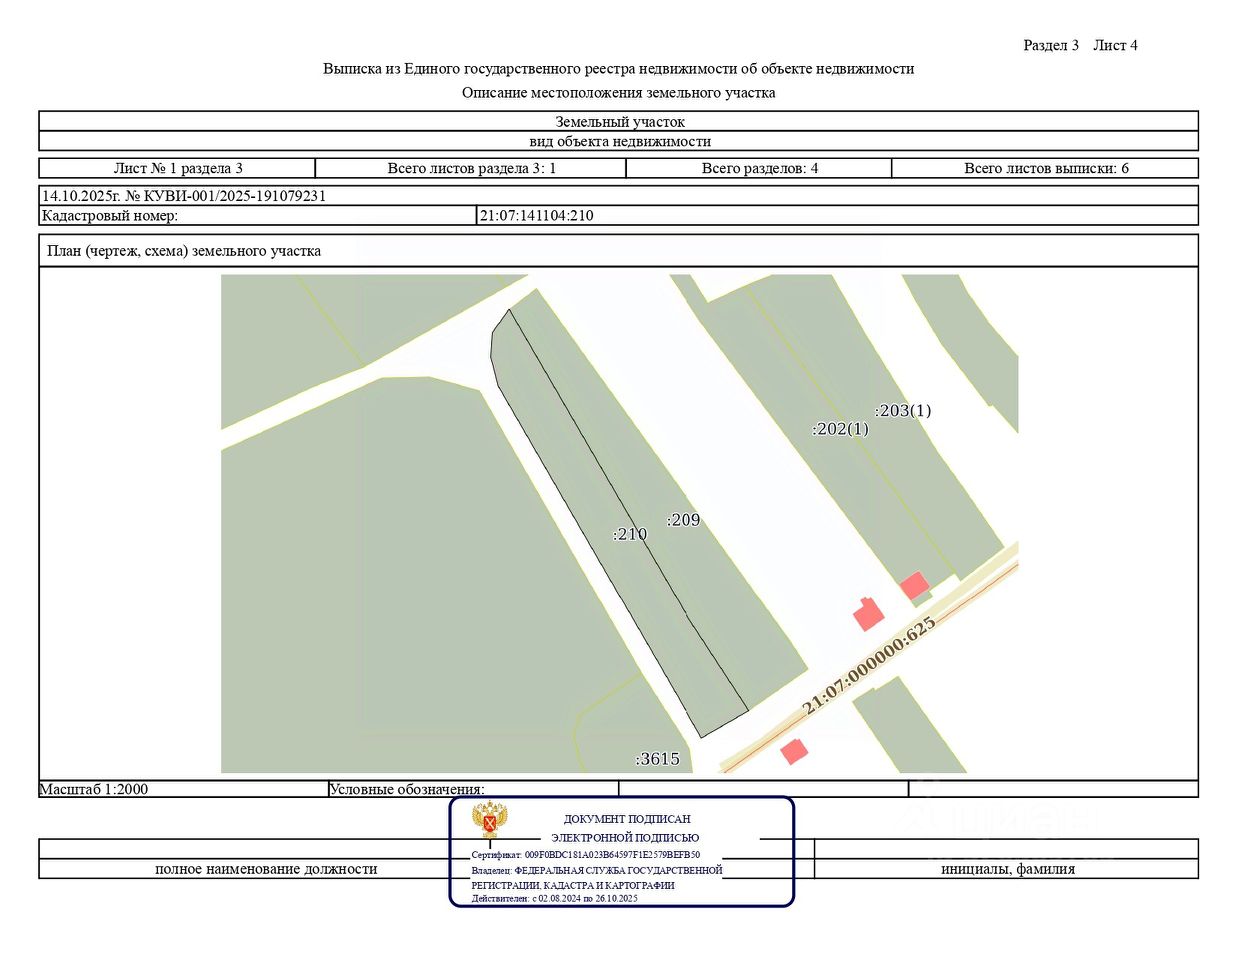Click 'Лист № 1 раздела 3' cell

click(x=178, y=168)
